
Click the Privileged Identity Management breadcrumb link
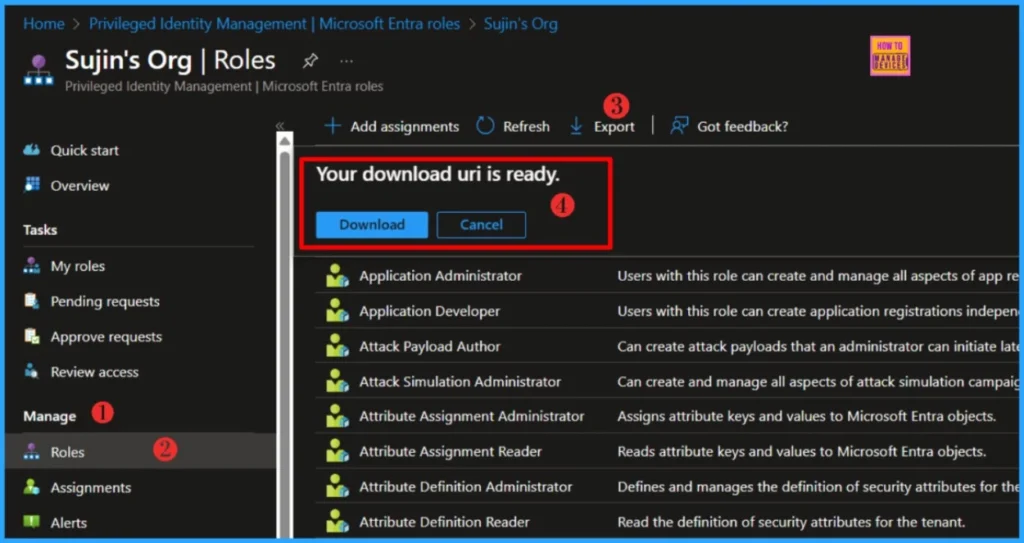pos(274,24)
